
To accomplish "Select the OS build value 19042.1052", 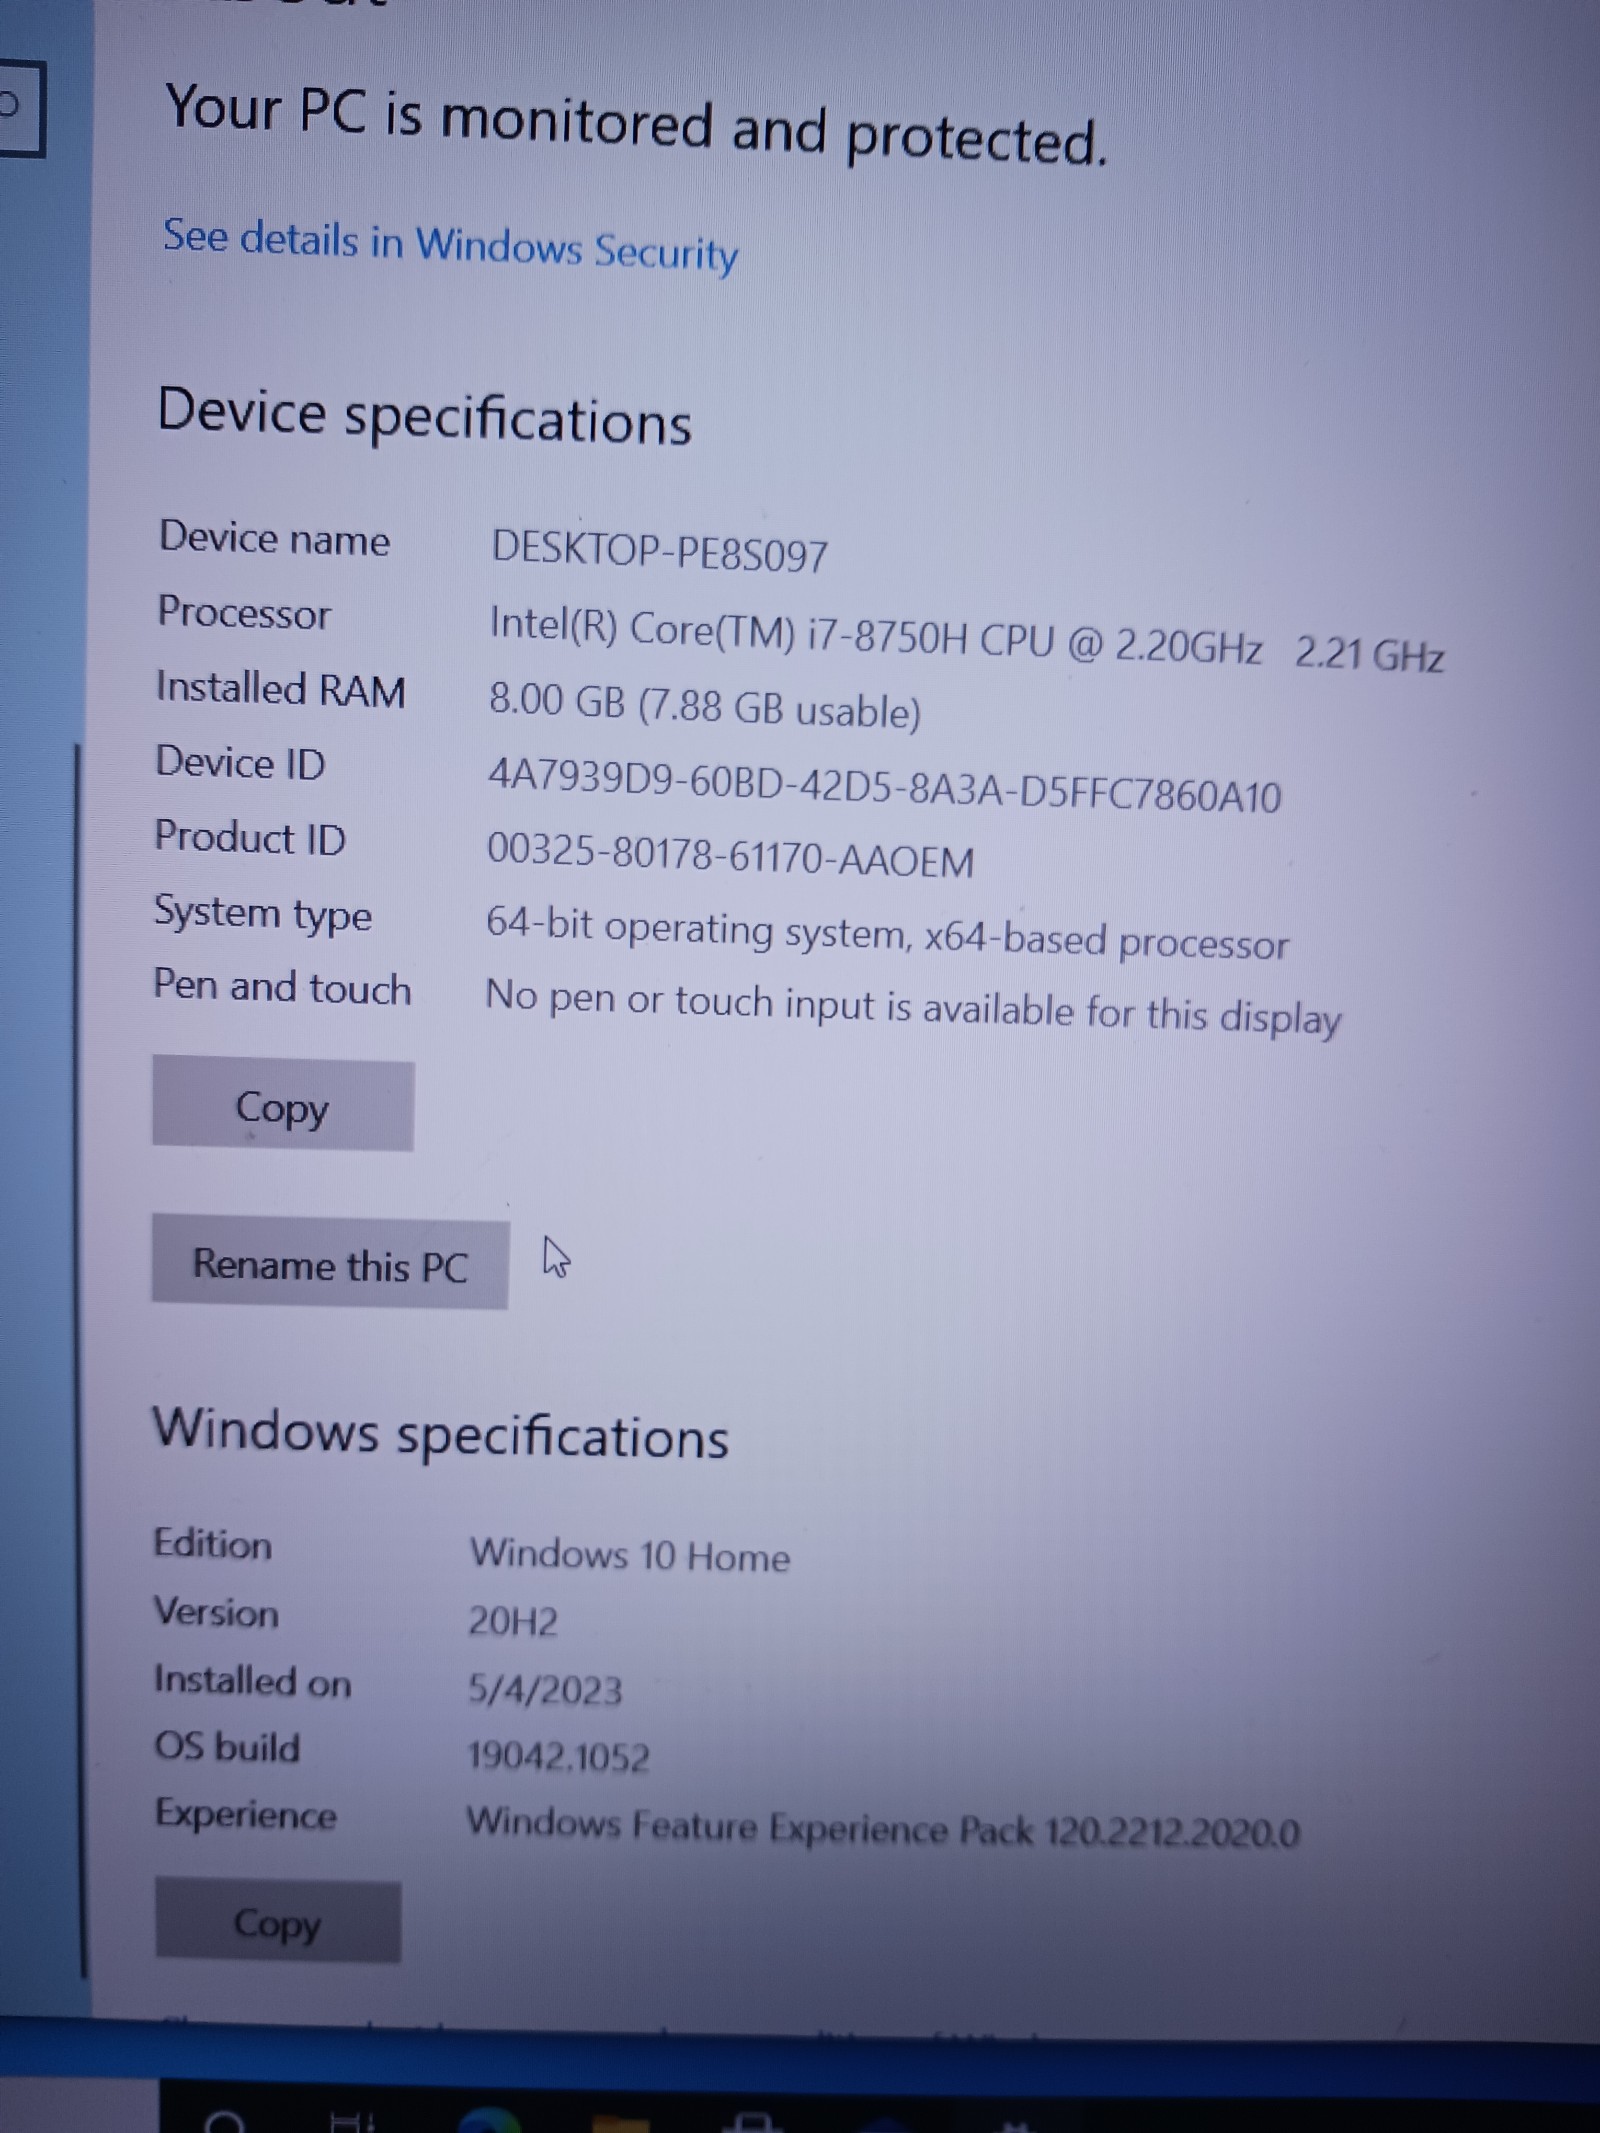I will [x=559, y=1757].
